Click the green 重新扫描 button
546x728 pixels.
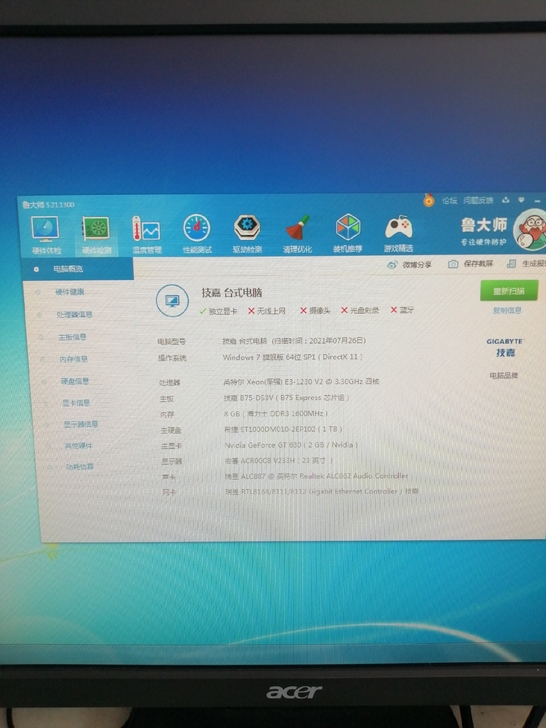tap(509, 291)
